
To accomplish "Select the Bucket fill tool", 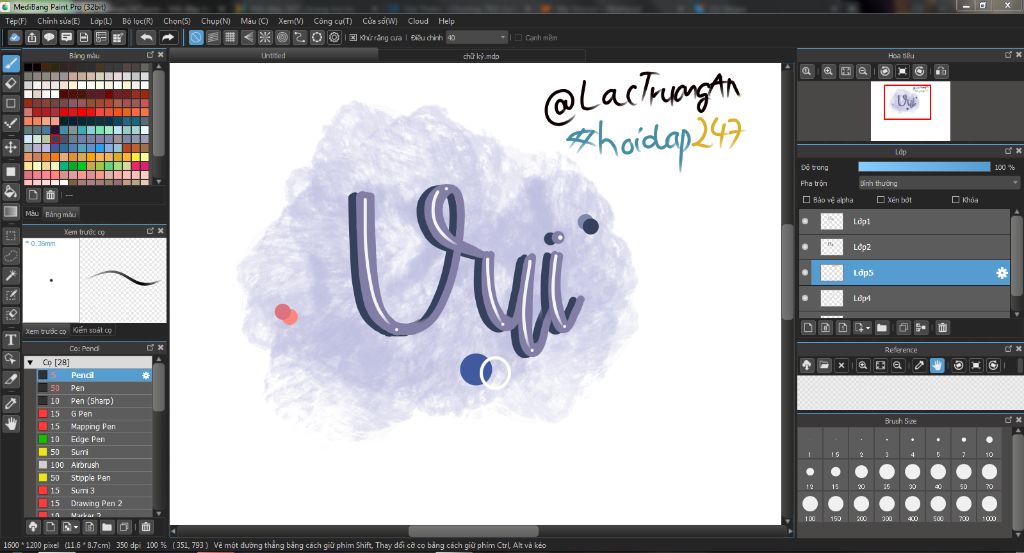I will 11,191.
